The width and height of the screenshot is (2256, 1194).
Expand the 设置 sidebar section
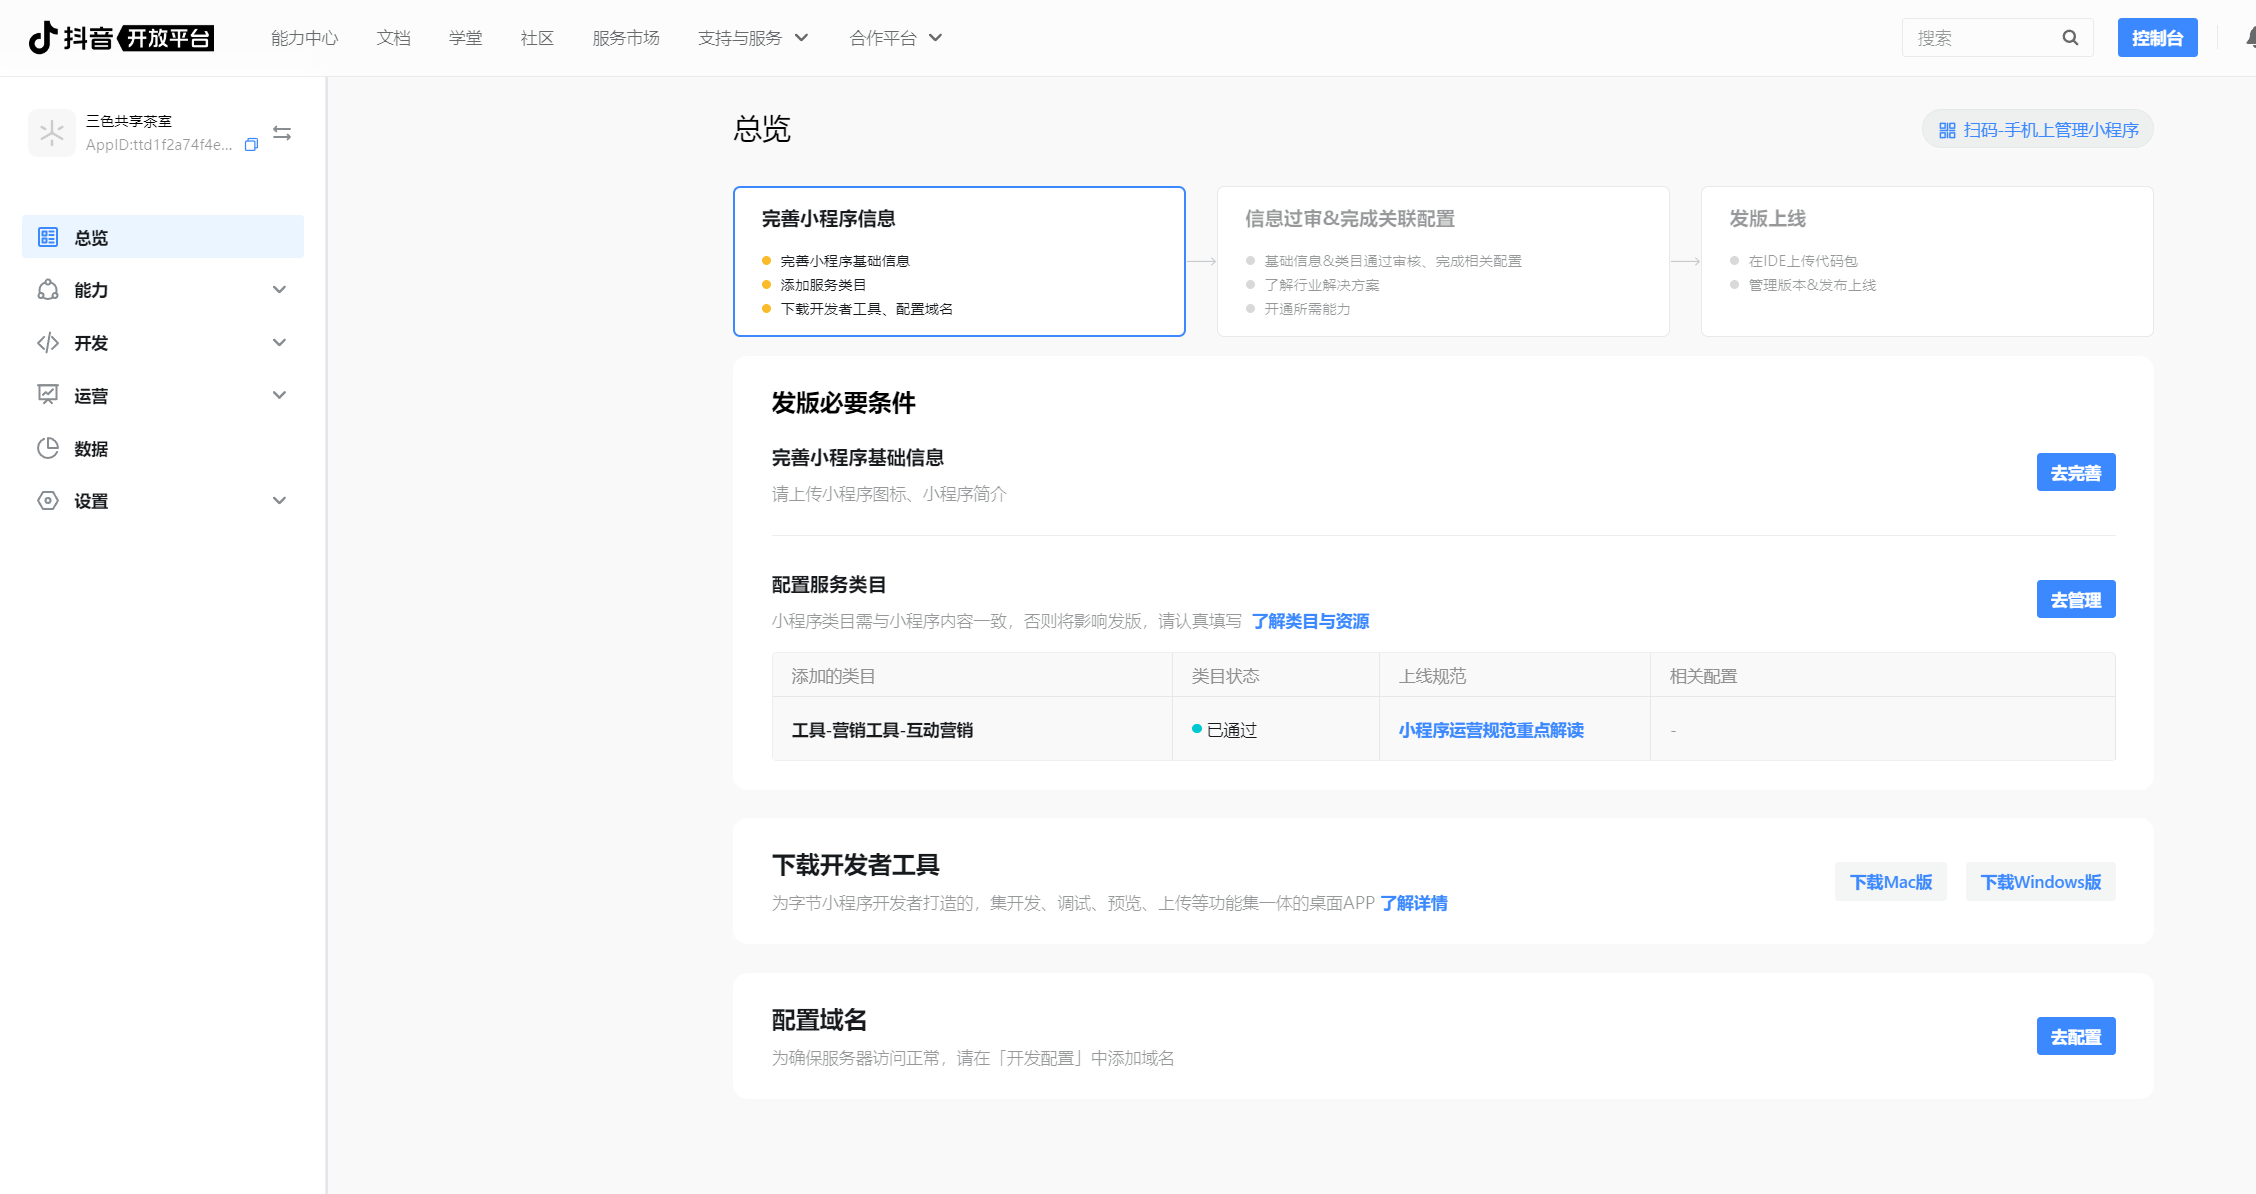pos(163,501)
